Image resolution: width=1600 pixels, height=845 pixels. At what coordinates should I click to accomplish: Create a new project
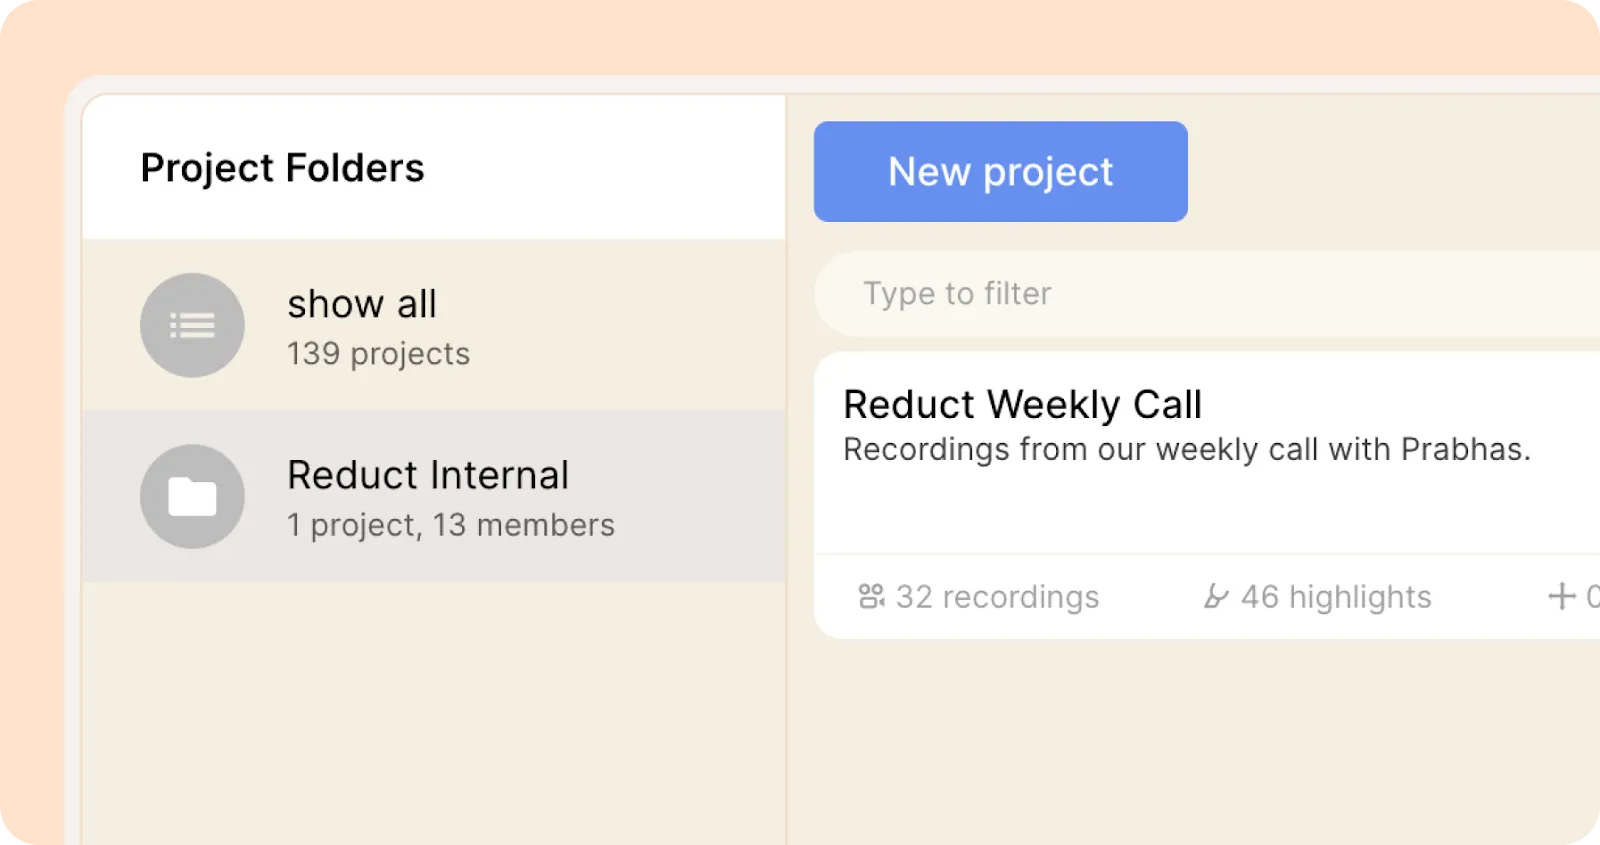pos(1000,172)
